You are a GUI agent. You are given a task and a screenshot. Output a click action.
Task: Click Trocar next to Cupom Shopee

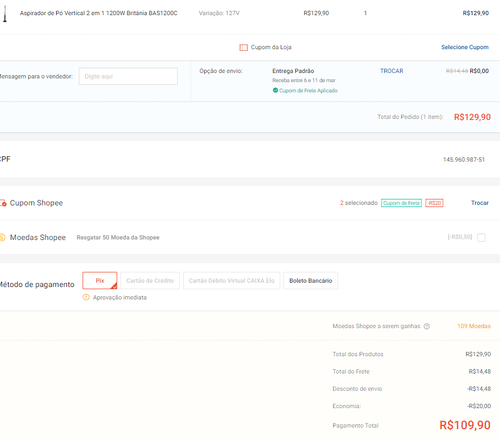click(x=480, y=203)
